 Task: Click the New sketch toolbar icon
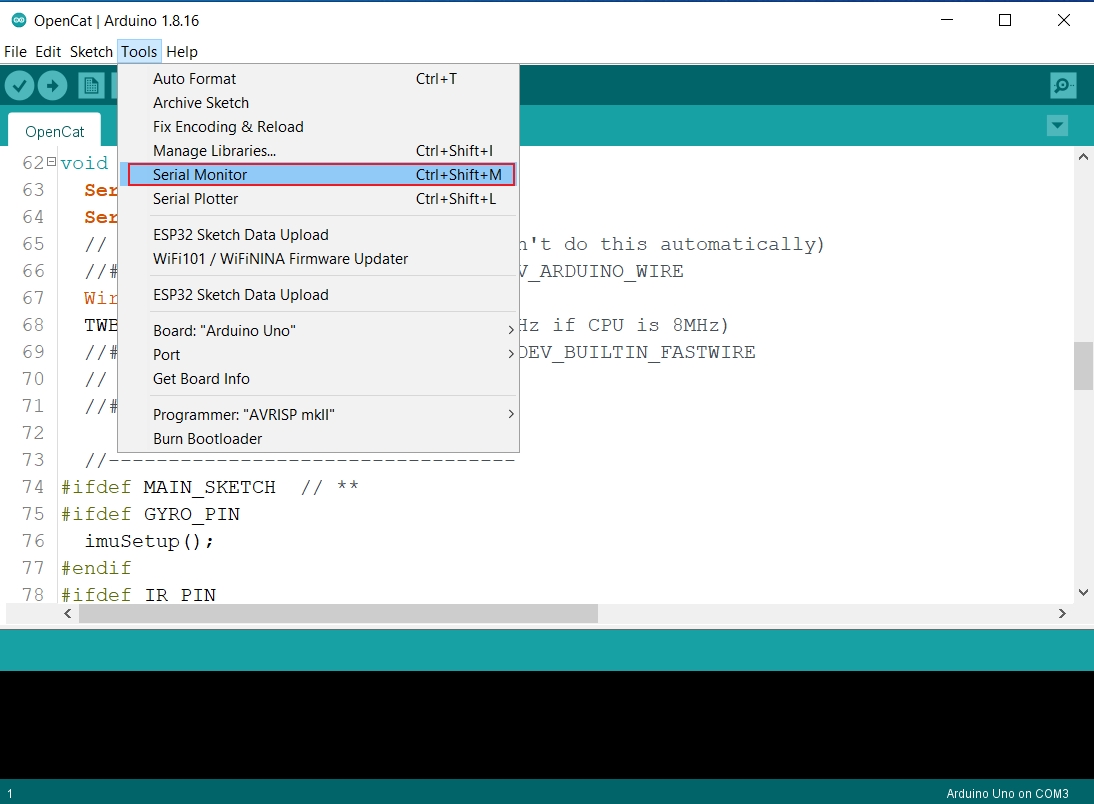tap(92, 86)
